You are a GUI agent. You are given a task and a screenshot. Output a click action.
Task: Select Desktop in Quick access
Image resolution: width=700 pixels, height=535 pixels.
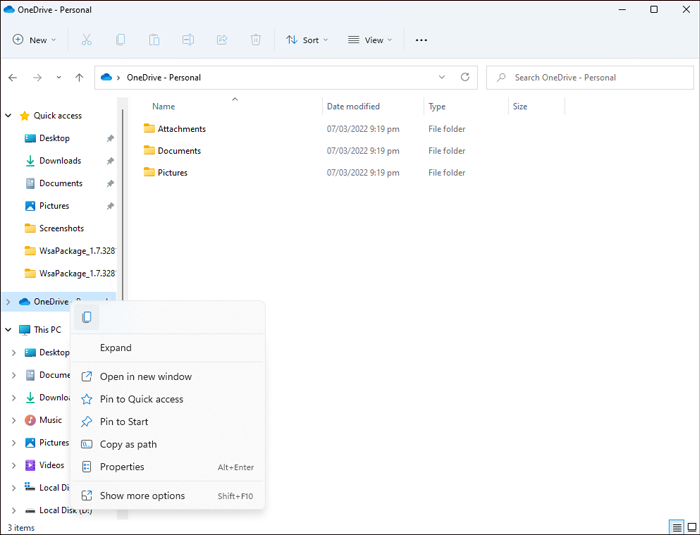tap(54, 138)
